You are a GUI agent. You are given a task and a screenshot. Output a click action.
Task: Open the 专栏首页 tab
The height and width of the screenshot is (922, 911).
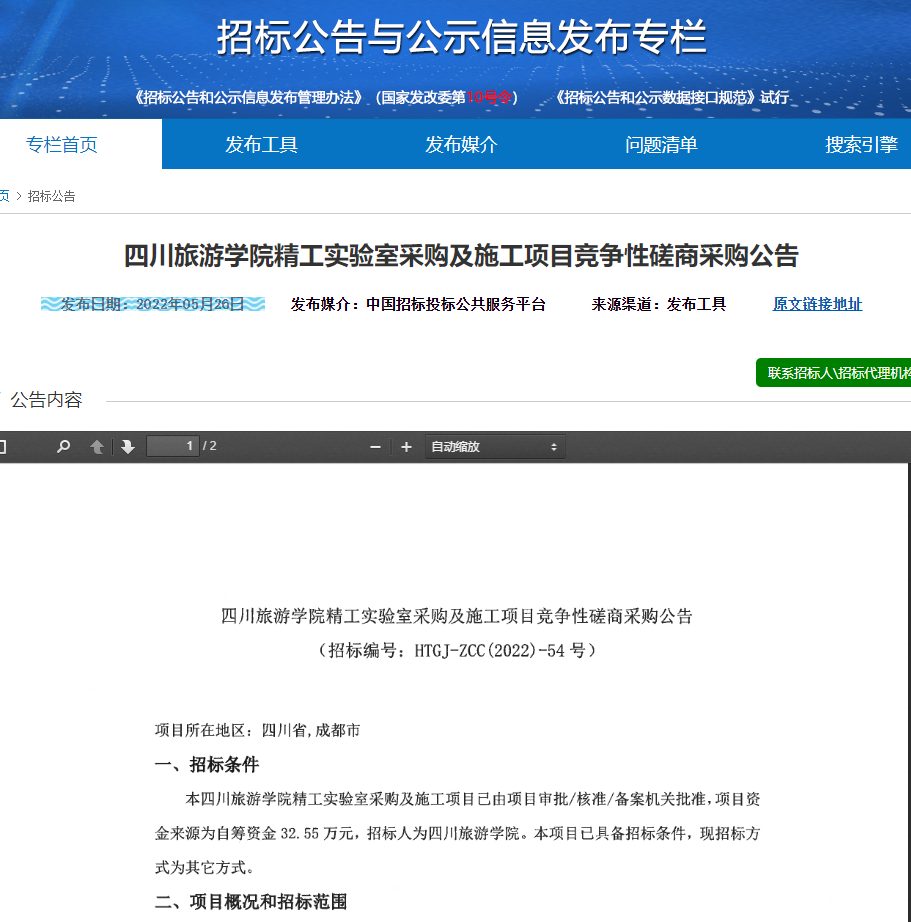click(62, 144)
